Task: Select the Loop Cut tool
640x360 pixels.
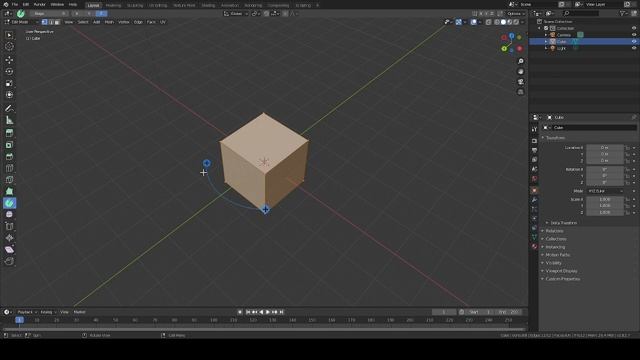Action: (x=9, y=168)
